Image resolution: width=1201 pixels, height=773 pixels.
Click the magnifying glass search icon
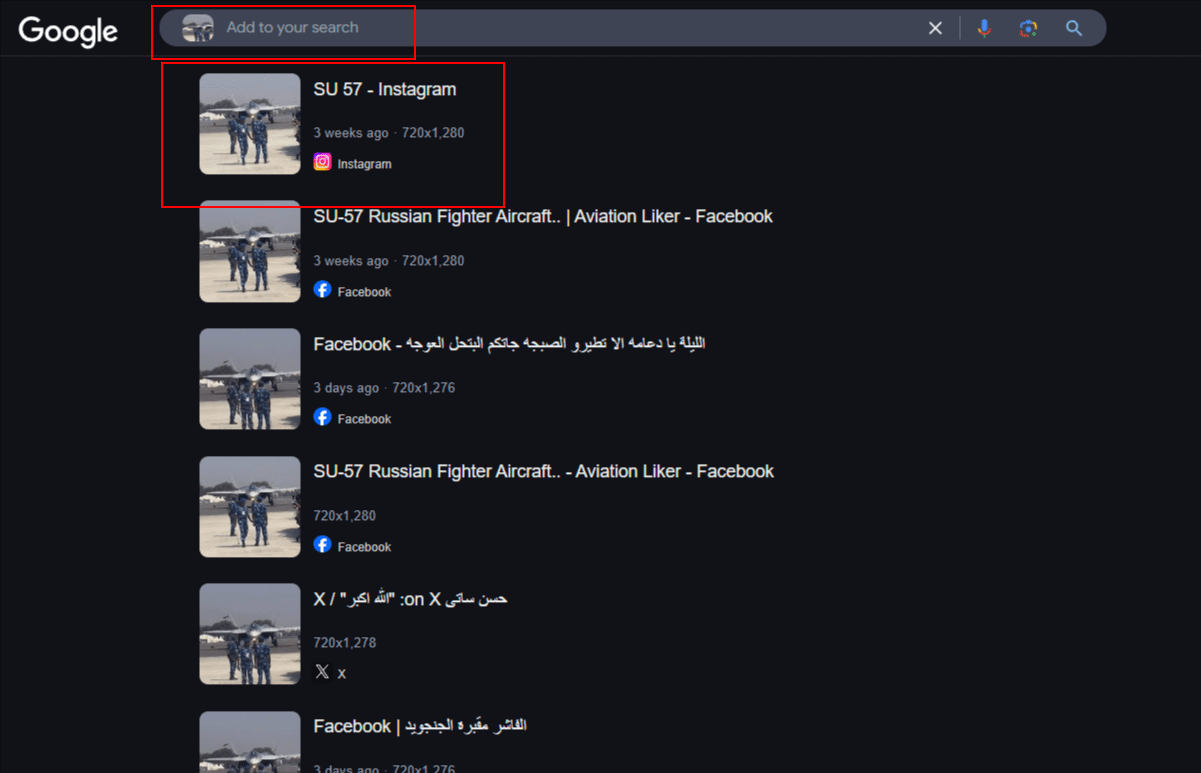[1074, 28]
